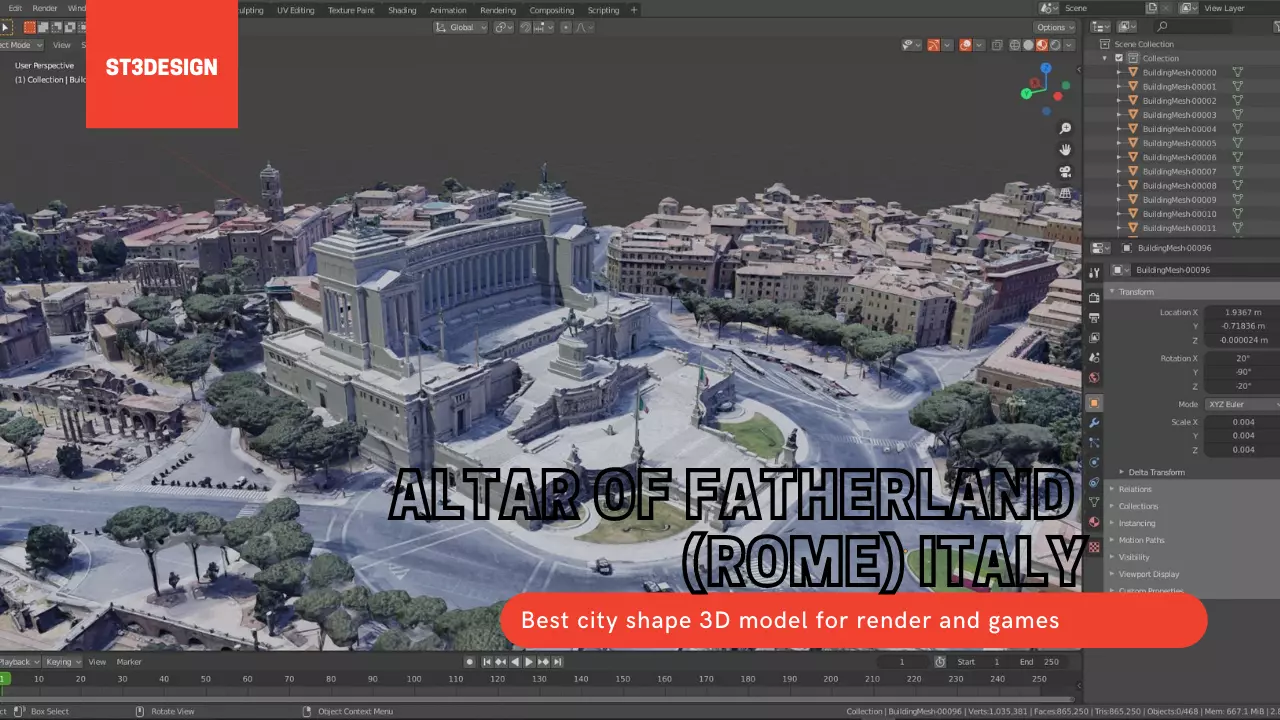Open the Output properties tab icon
The image size is (1280, 720).
(1094, 318)
